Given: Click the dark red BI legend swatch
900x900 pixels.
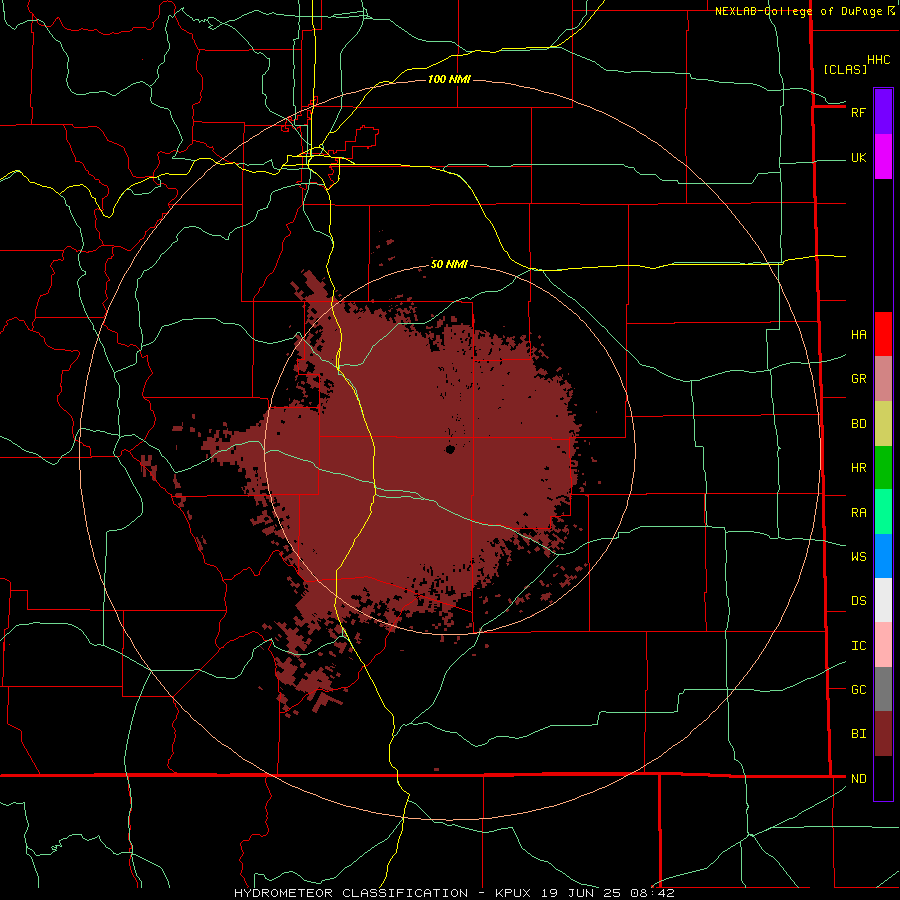Looking at the screenshot, I should coord(883,734).
